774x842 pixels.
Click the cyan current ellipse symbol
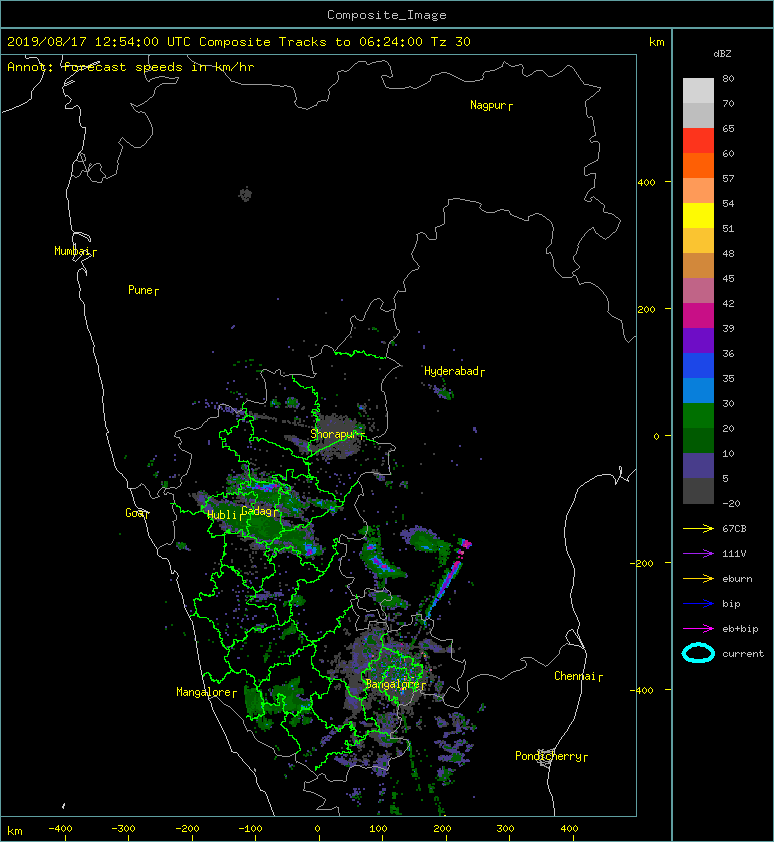[698, 653]
